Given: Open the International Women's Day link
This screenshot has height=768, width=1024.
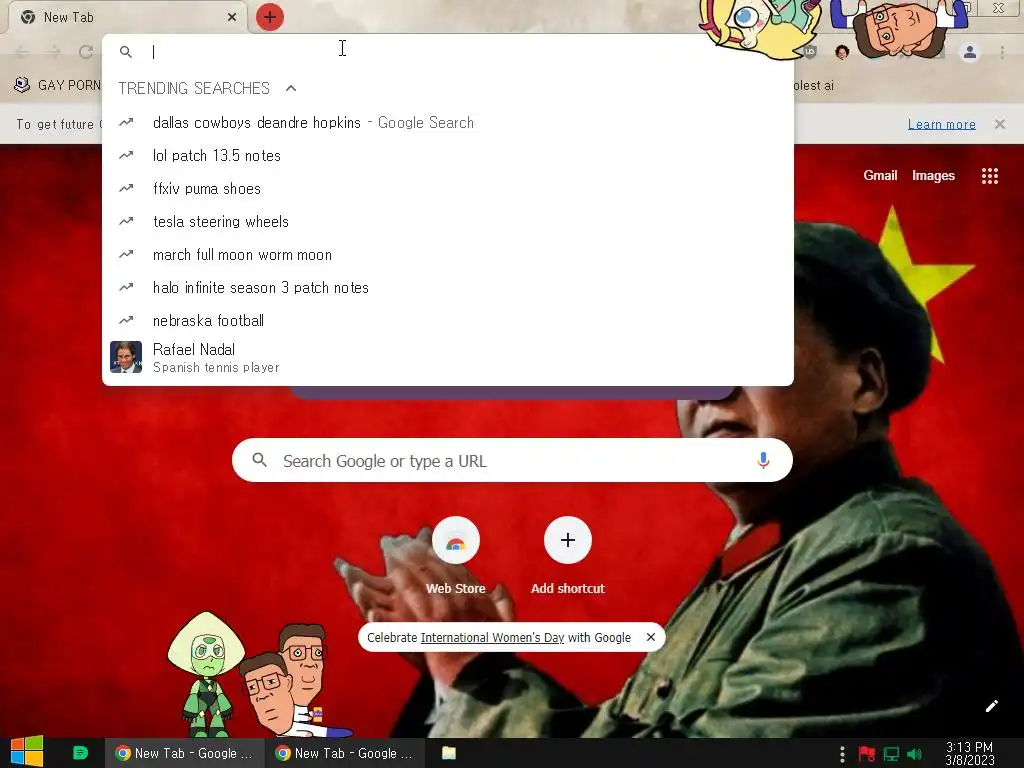Looking at the screenshot, I should coord(492,637).
